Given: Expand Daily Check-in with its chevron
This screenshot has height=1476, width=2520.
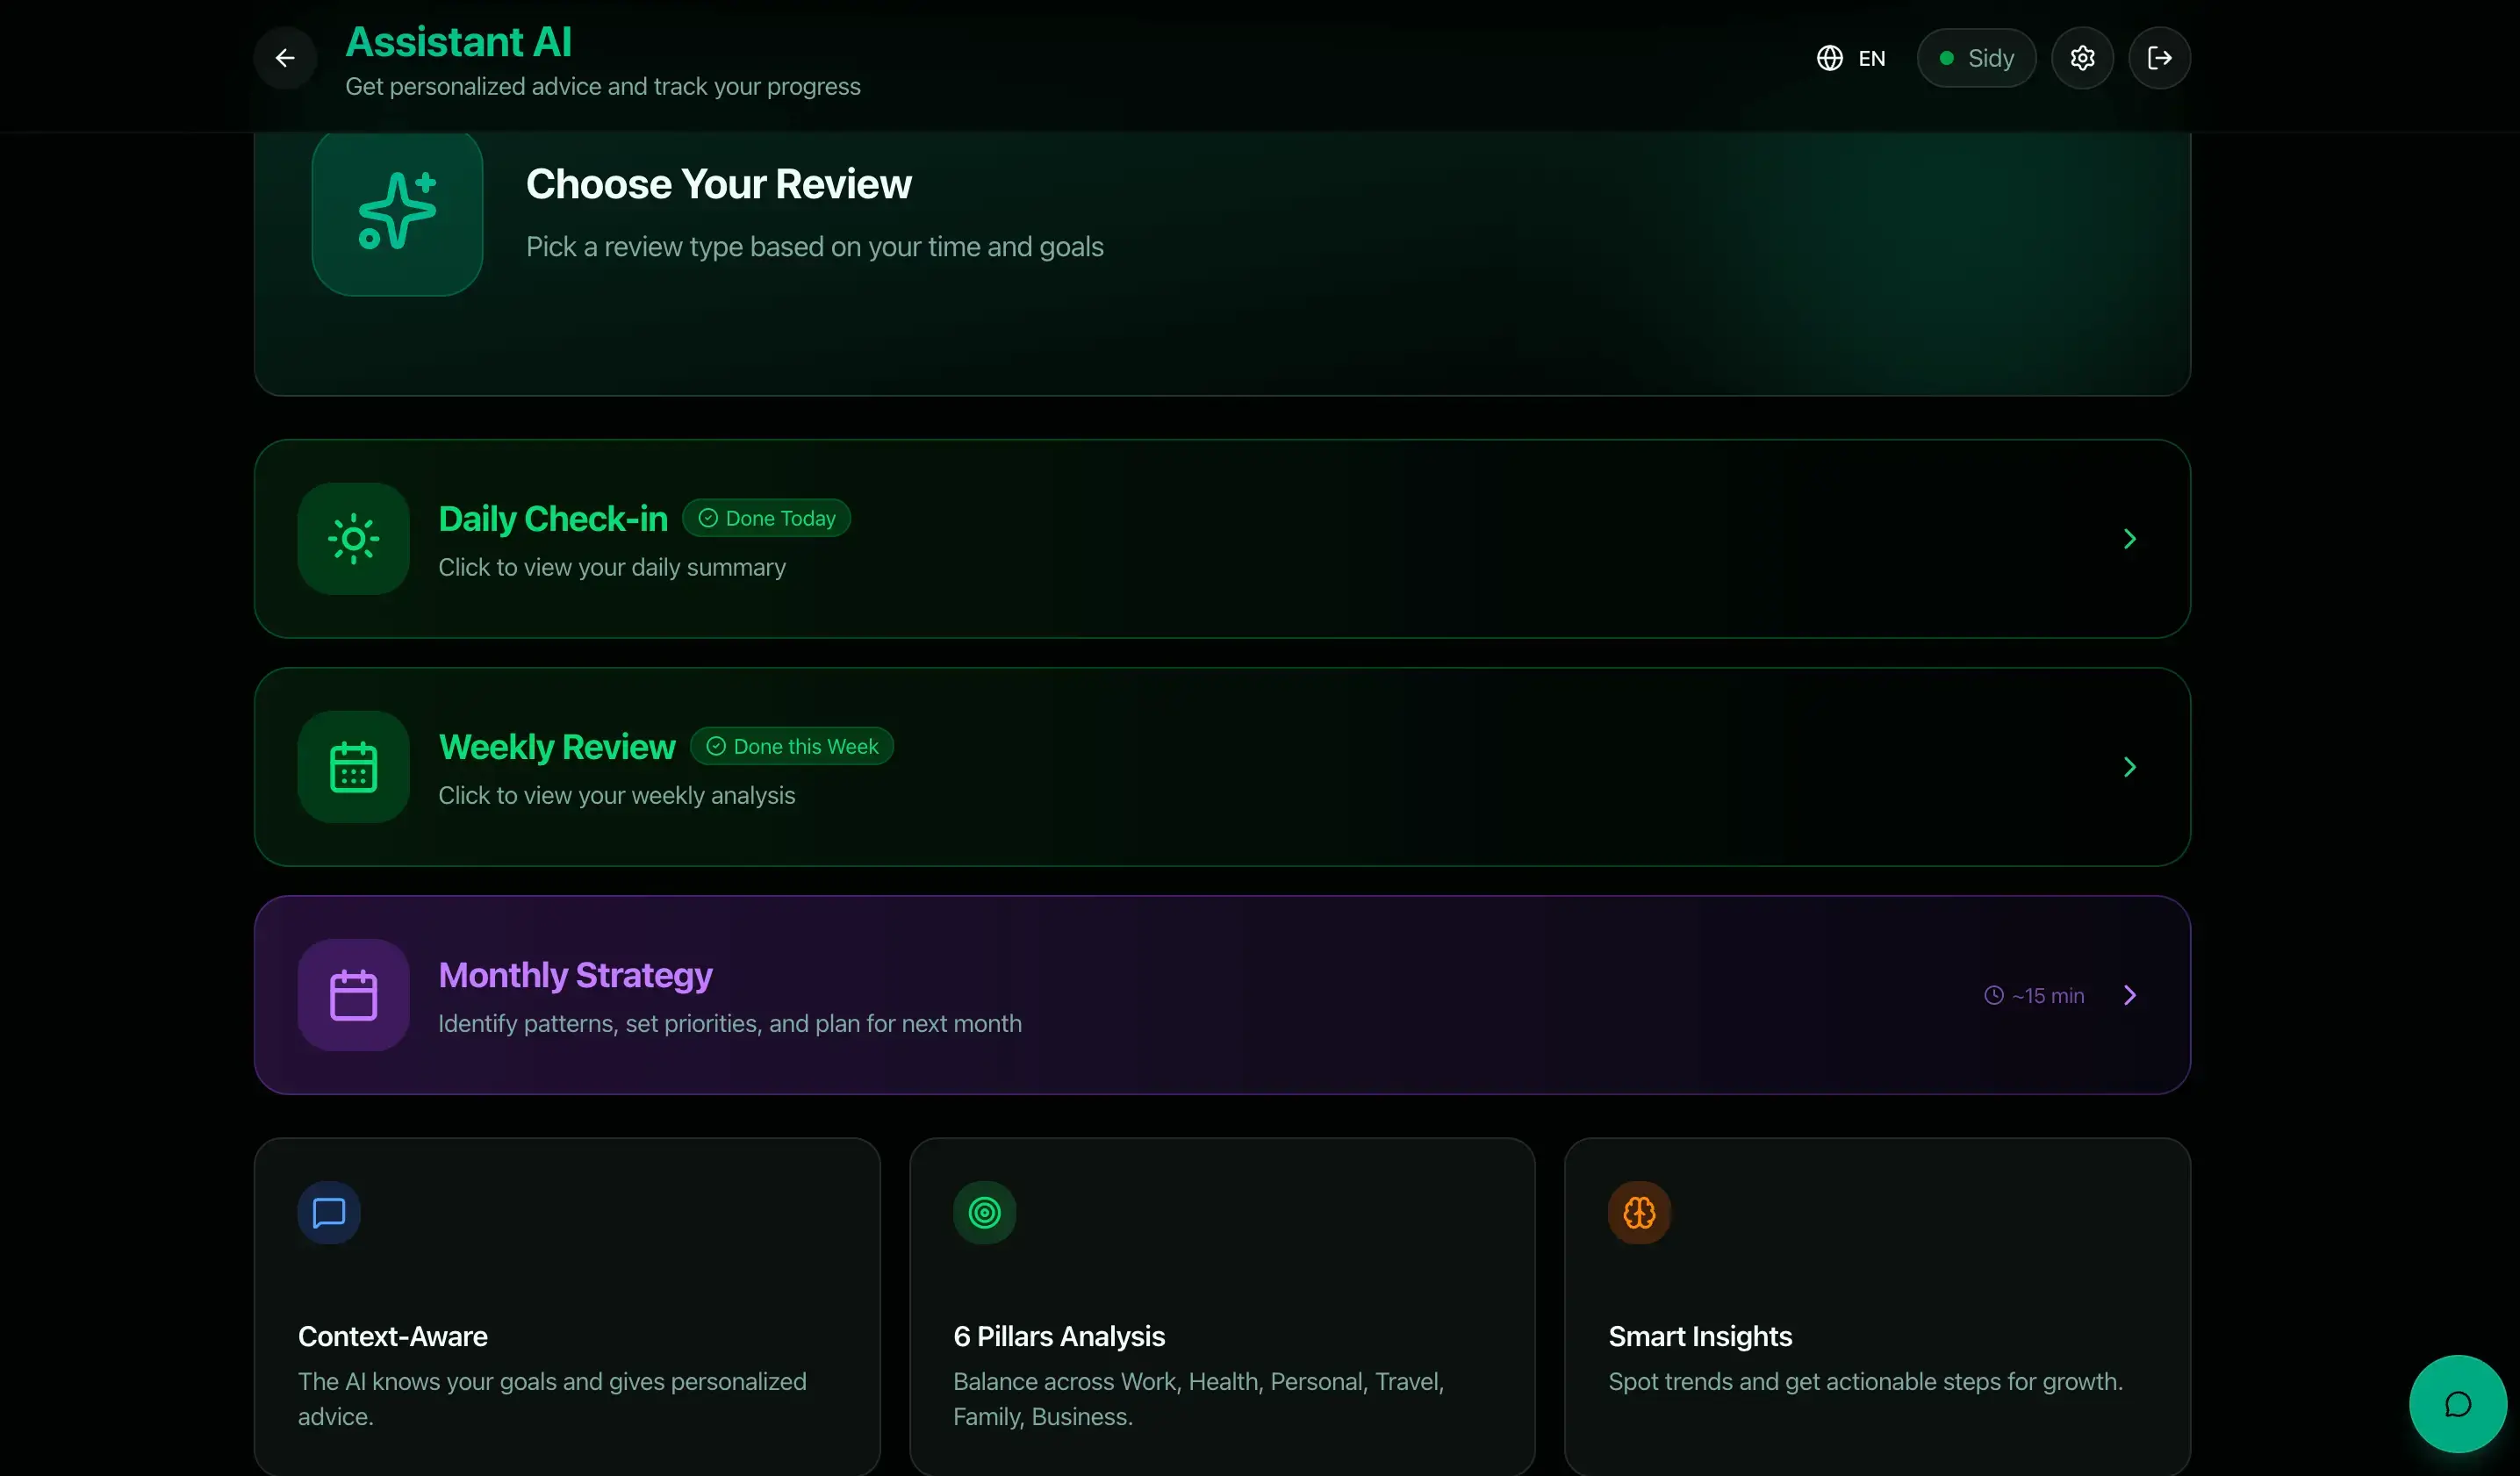Looking at the screenshot, I should pos(2129,539).
